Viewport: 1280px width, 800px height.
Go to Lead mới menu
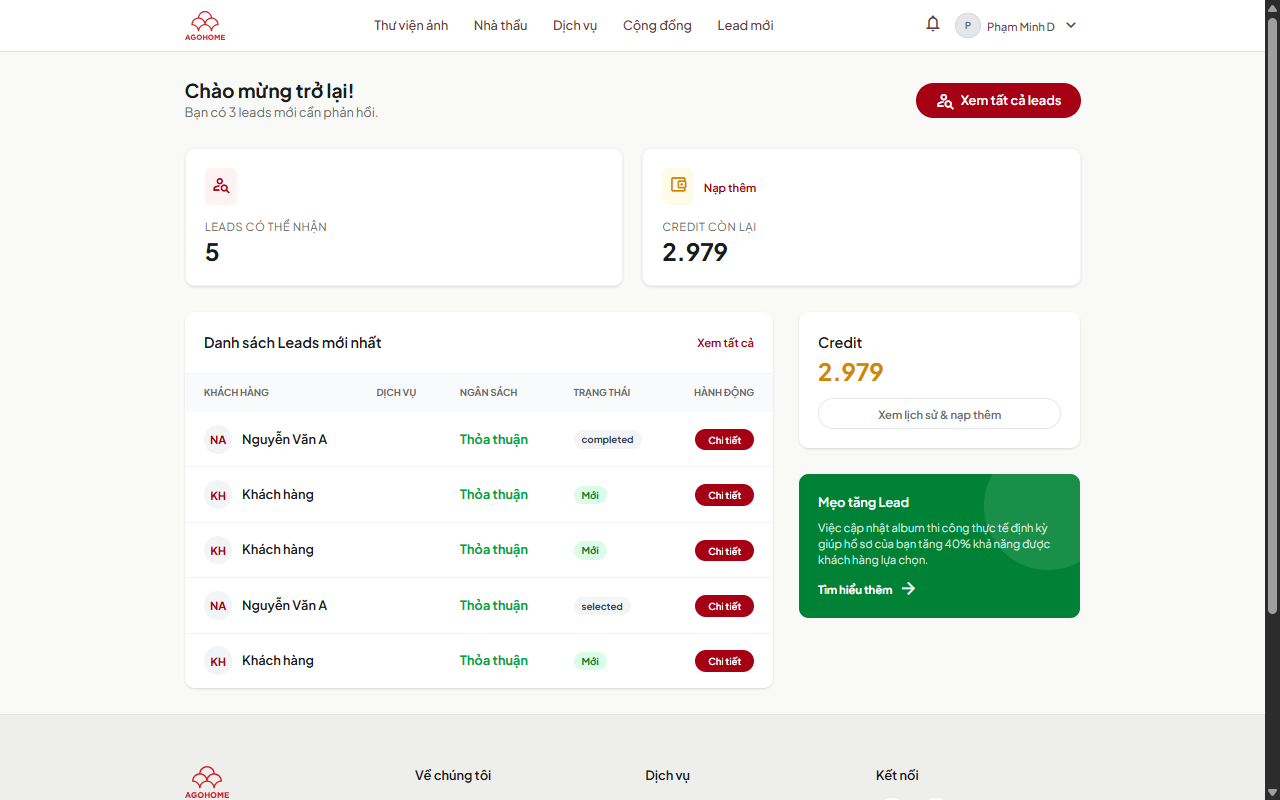[745, 26]
